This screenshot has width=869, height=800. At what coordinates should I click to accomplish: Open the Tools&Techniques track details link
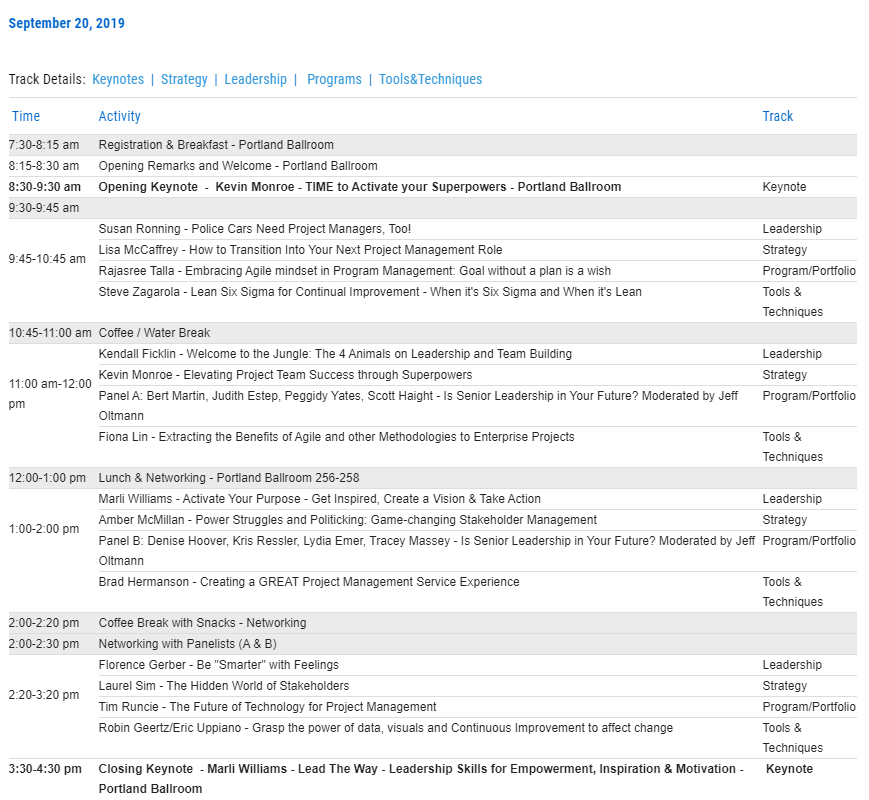pyautogui.click(x=431, y=79)
